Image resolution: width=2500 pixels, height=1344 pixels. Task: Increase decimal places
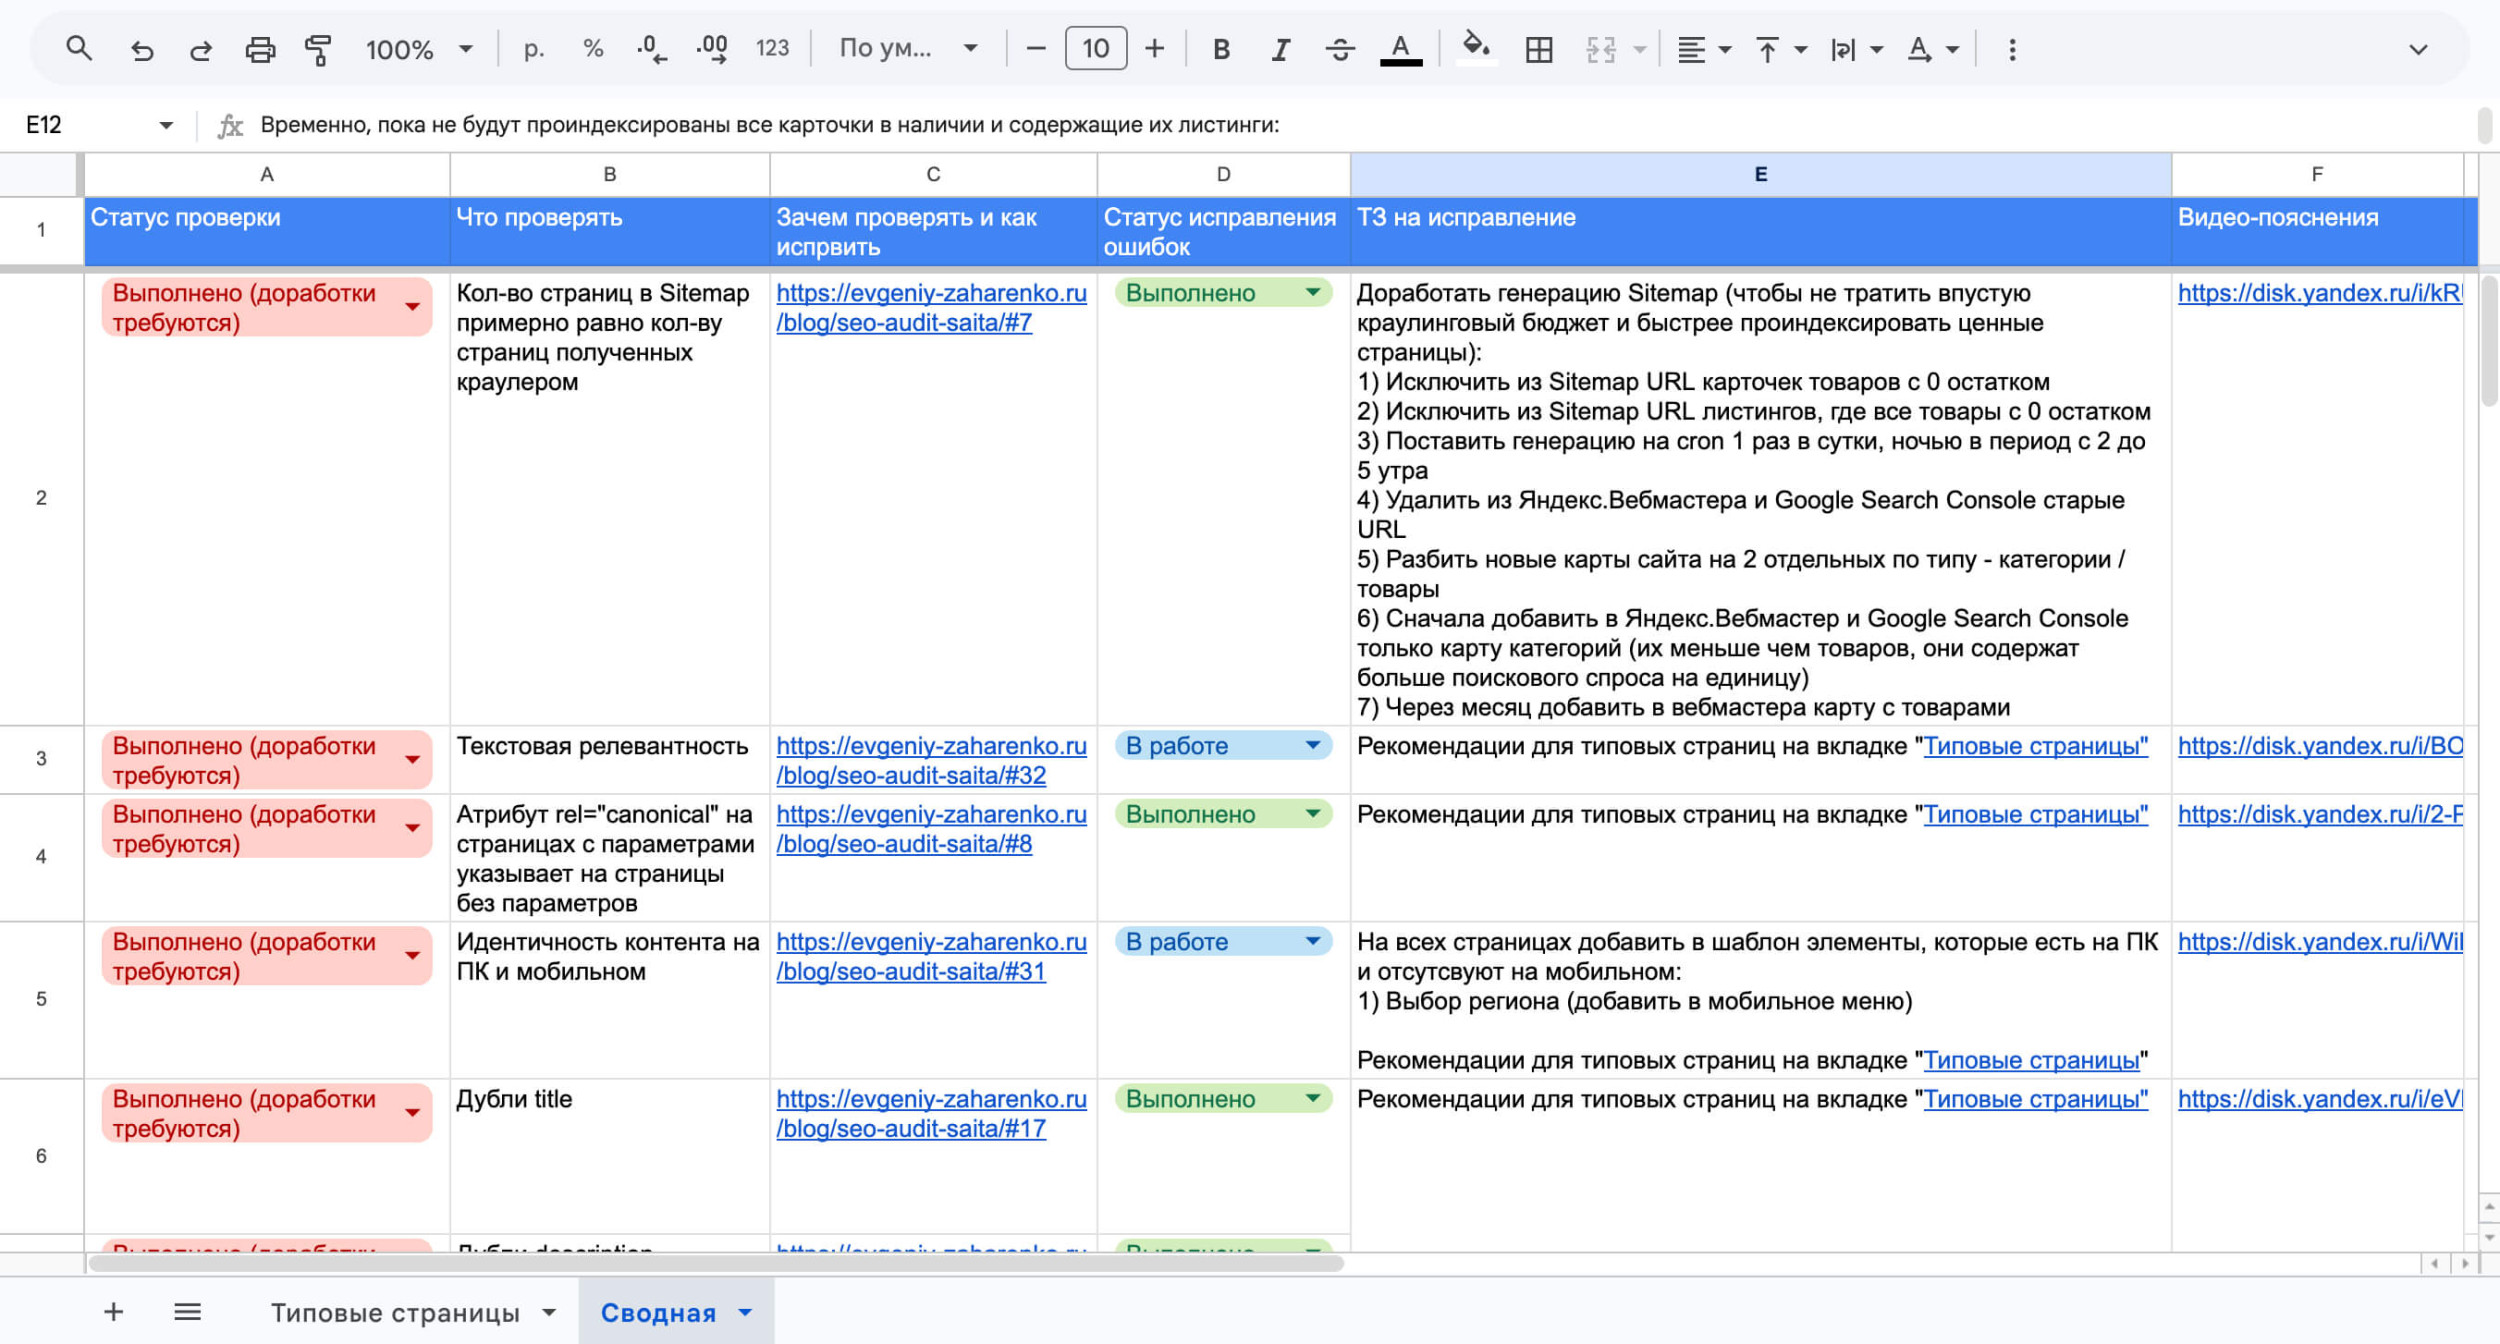point(712,49)
